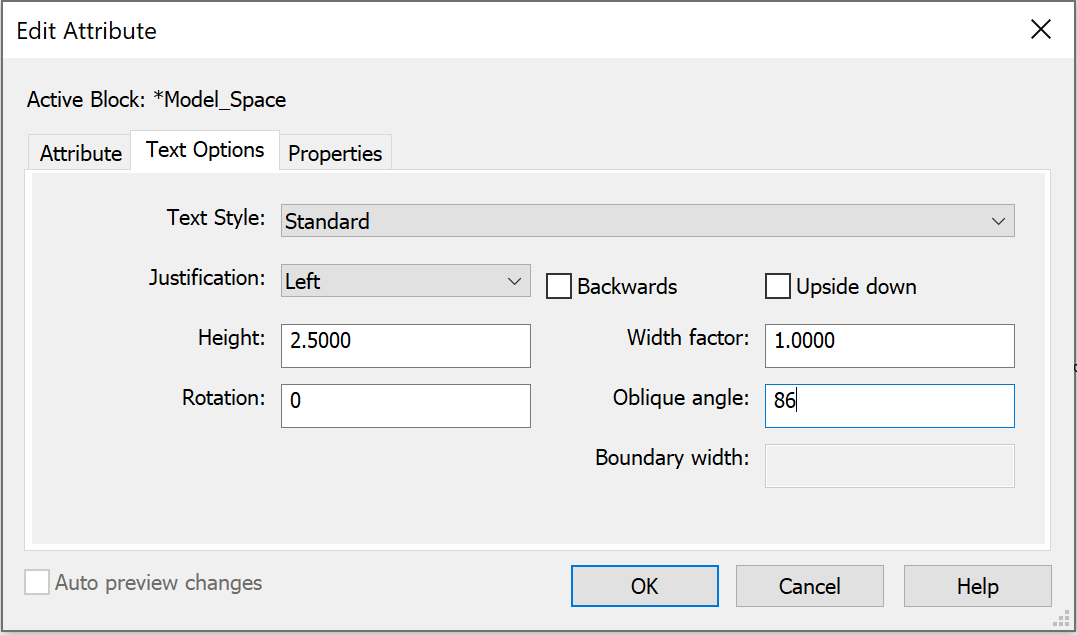This screenshot has width=1077, height=635.
Task: Click the Active Block *Model_Space label
Action: point(156,100)
